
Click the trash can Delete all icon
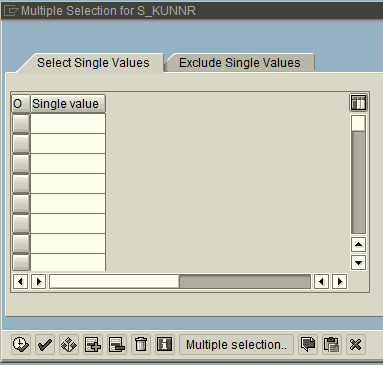click(141, 344)
